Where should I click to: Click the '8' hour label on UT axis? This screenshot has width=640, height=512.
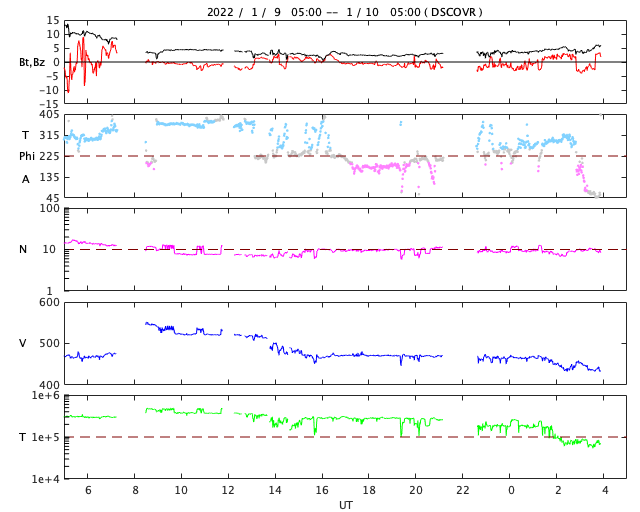coord(135,490)
